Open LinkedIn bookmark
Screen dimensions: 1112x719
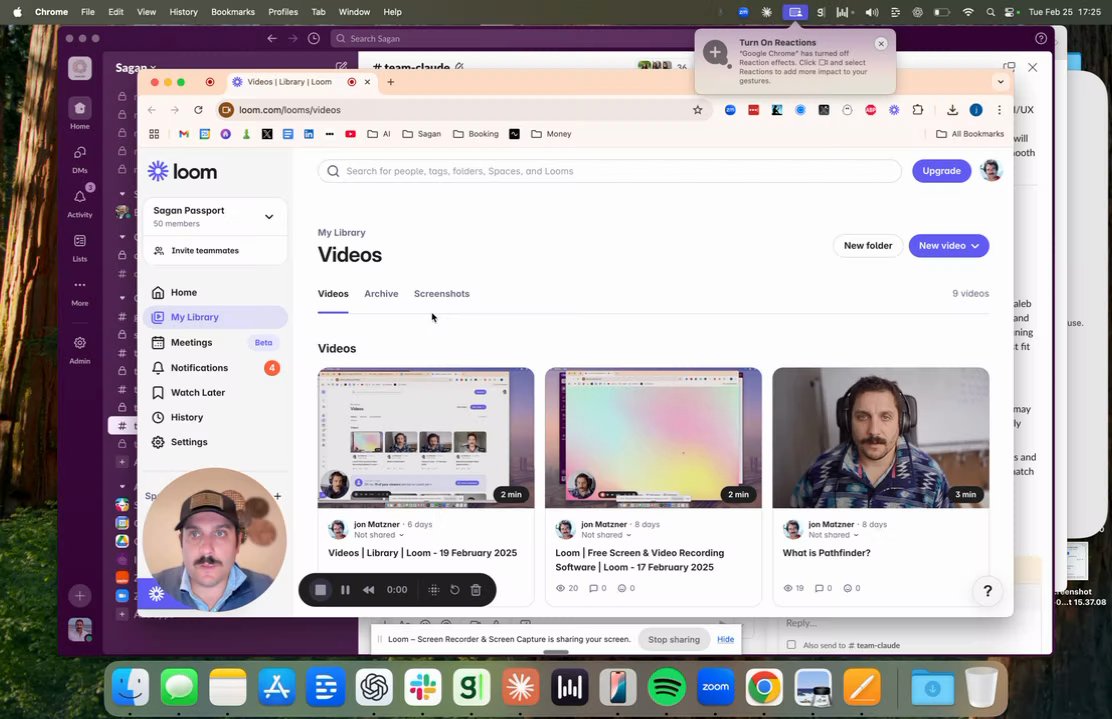click(x=308, y=134)
